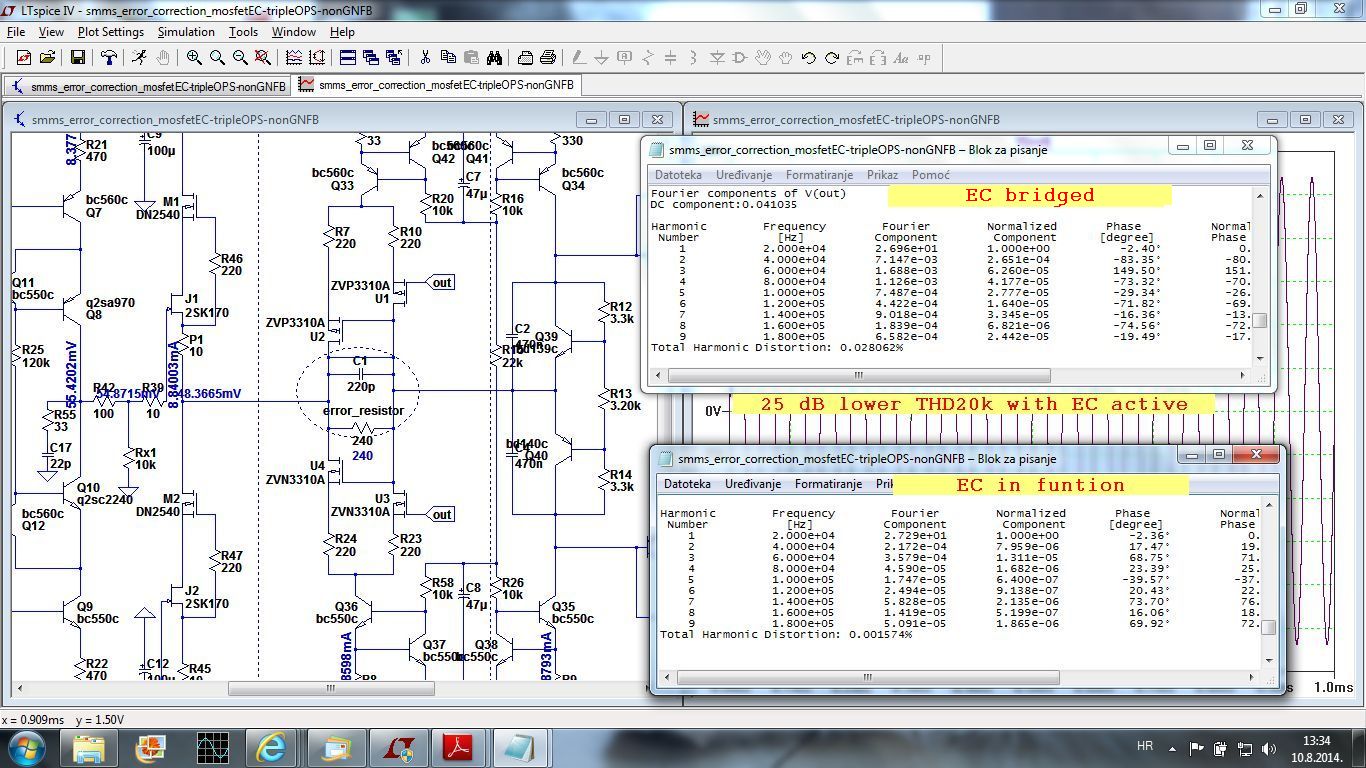Select the Diode component tool

click(x=717, y=58)
